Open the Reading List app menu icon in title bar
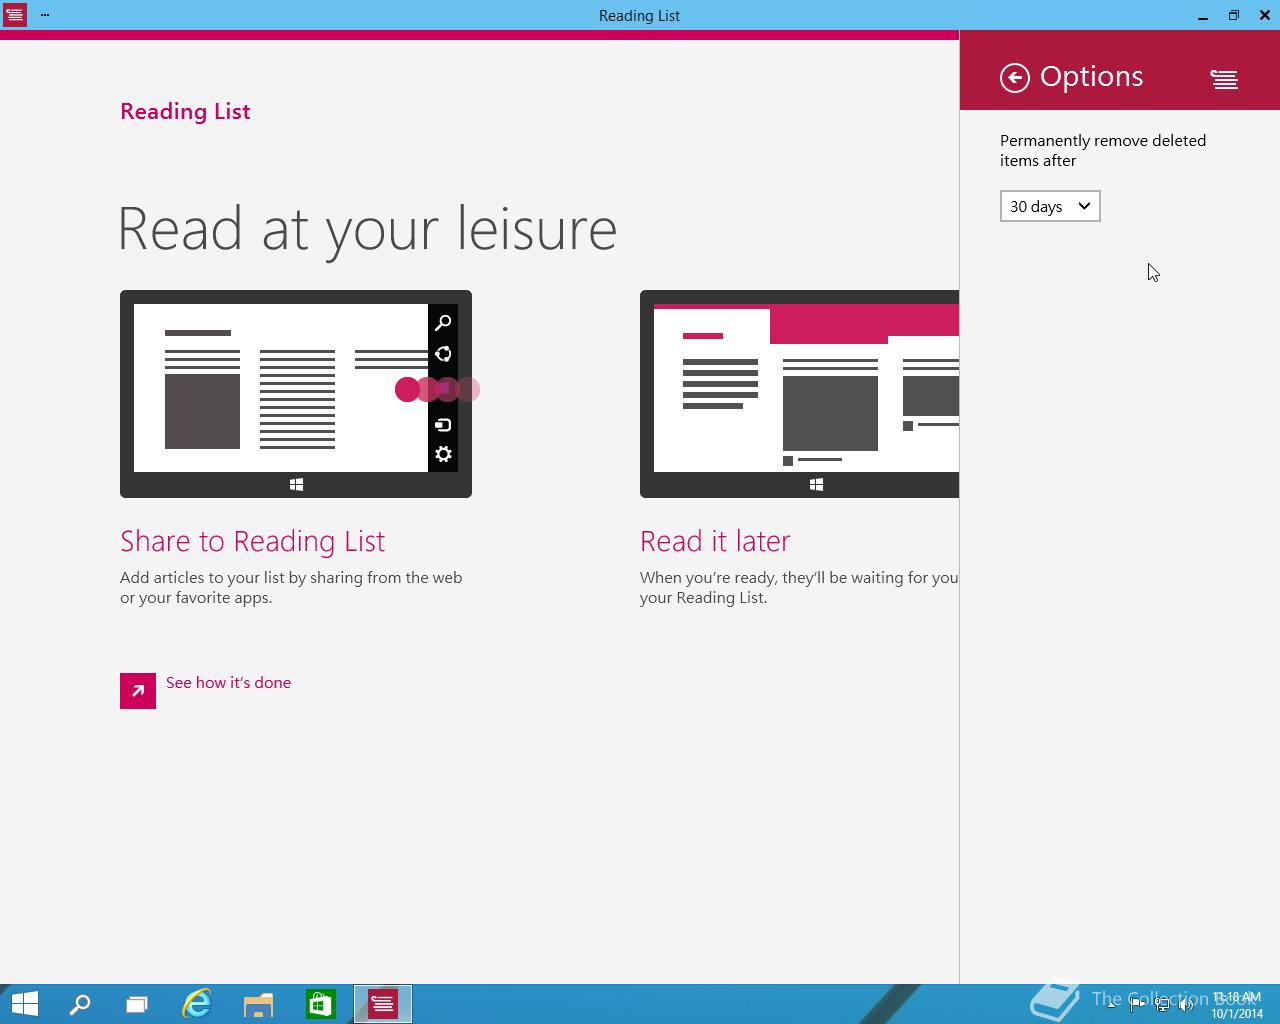 [x=14, y=15]
